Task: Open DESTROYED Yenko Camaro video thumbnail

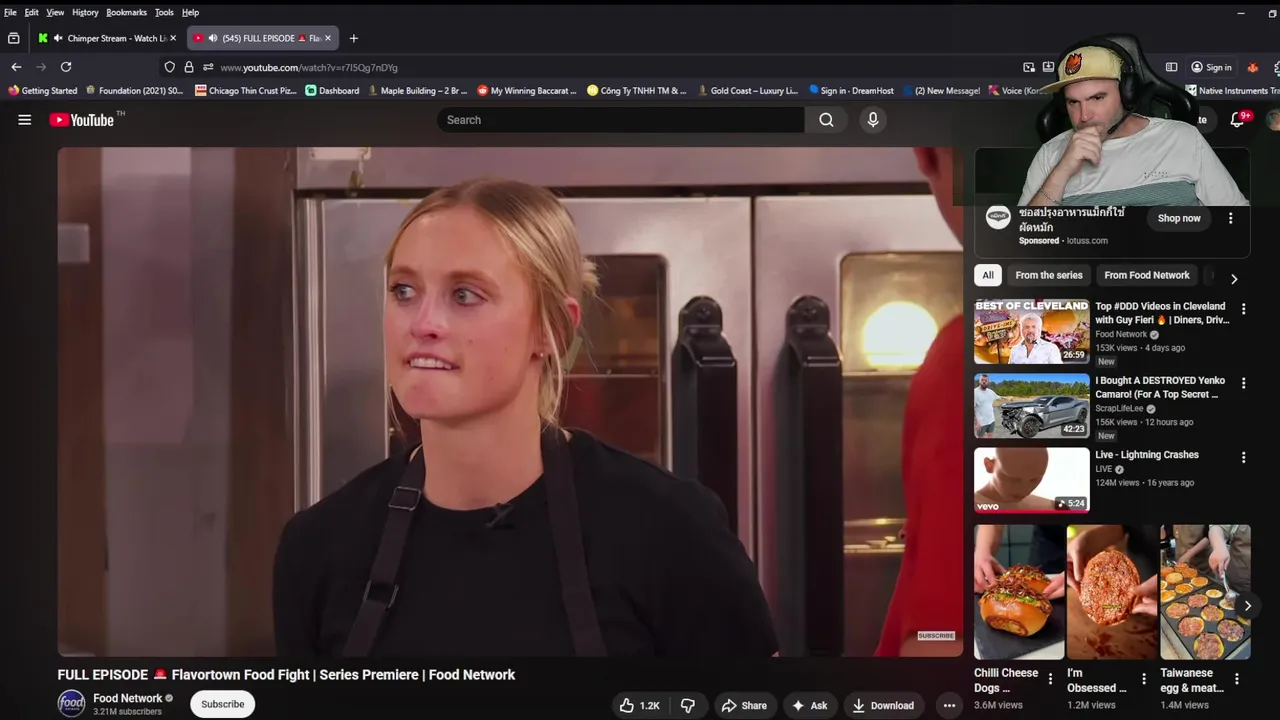Action: 1032,406
